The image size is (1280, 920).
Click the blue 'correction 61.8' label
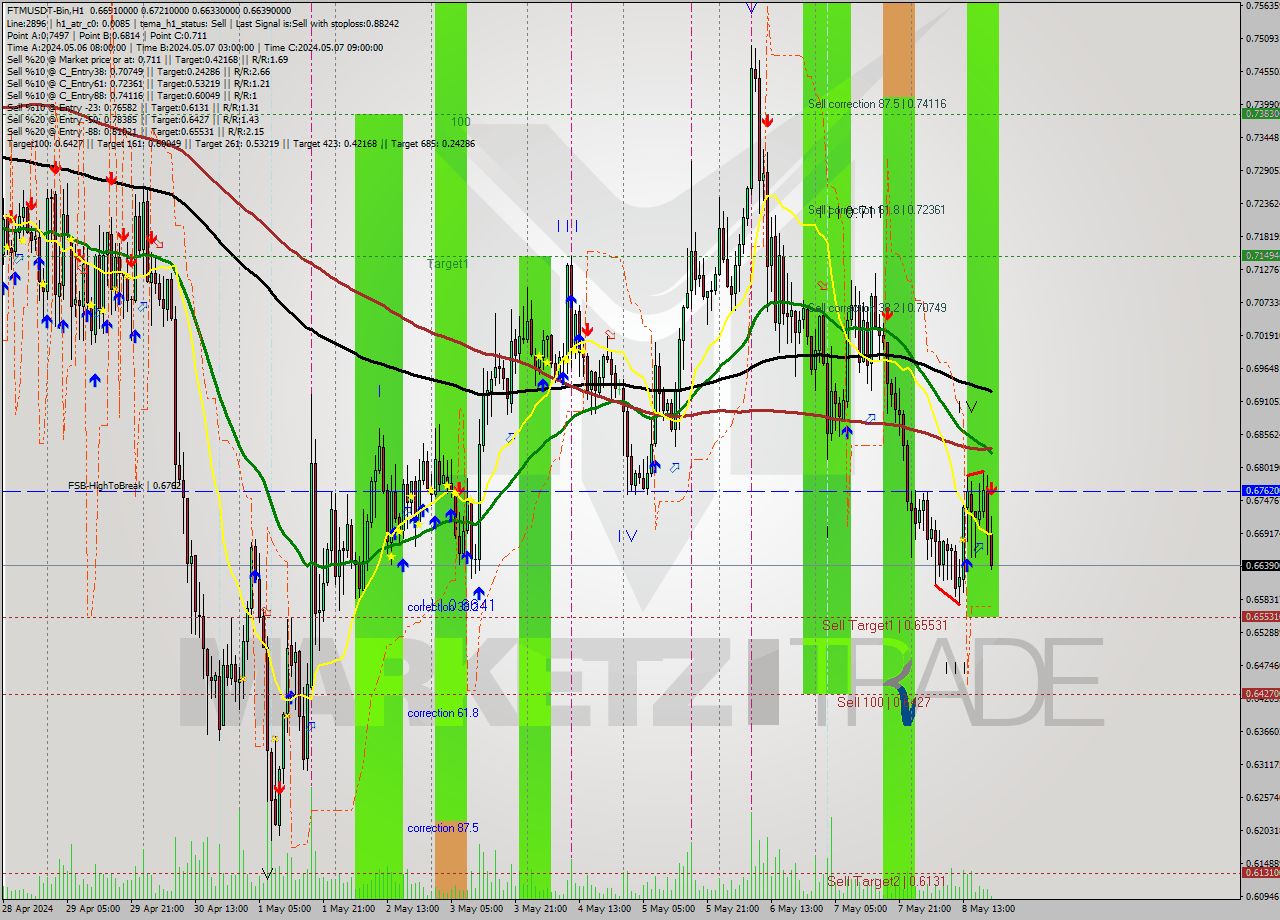[x=443, y=713]
